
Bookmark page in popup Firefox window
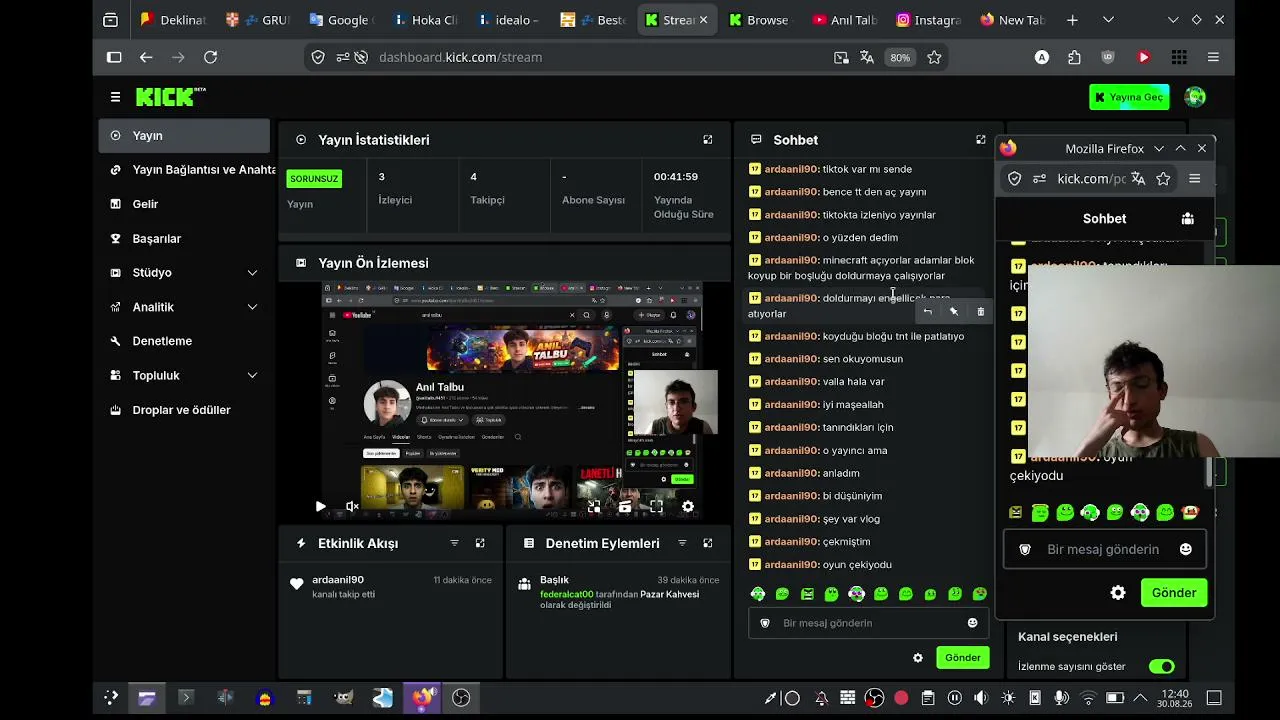tap(1163, 179)
